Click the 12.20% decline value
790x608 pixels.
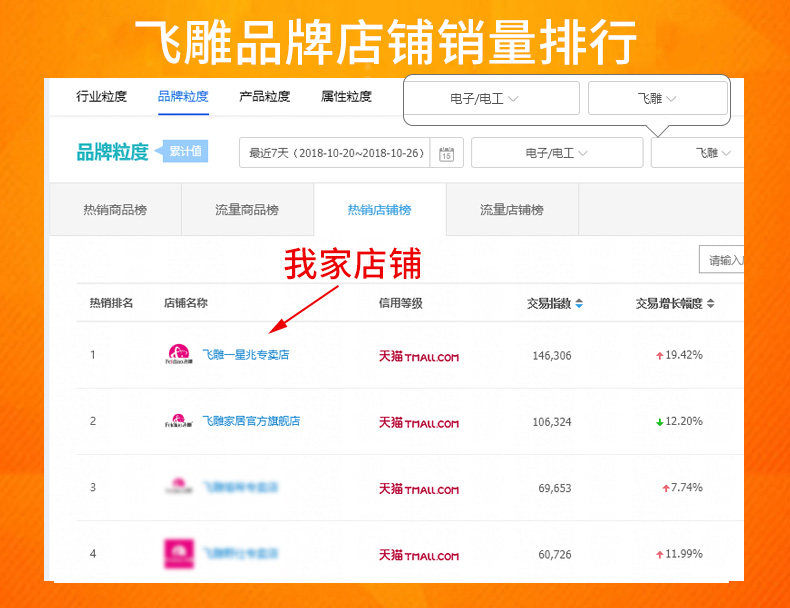click(x=684, y=421)
